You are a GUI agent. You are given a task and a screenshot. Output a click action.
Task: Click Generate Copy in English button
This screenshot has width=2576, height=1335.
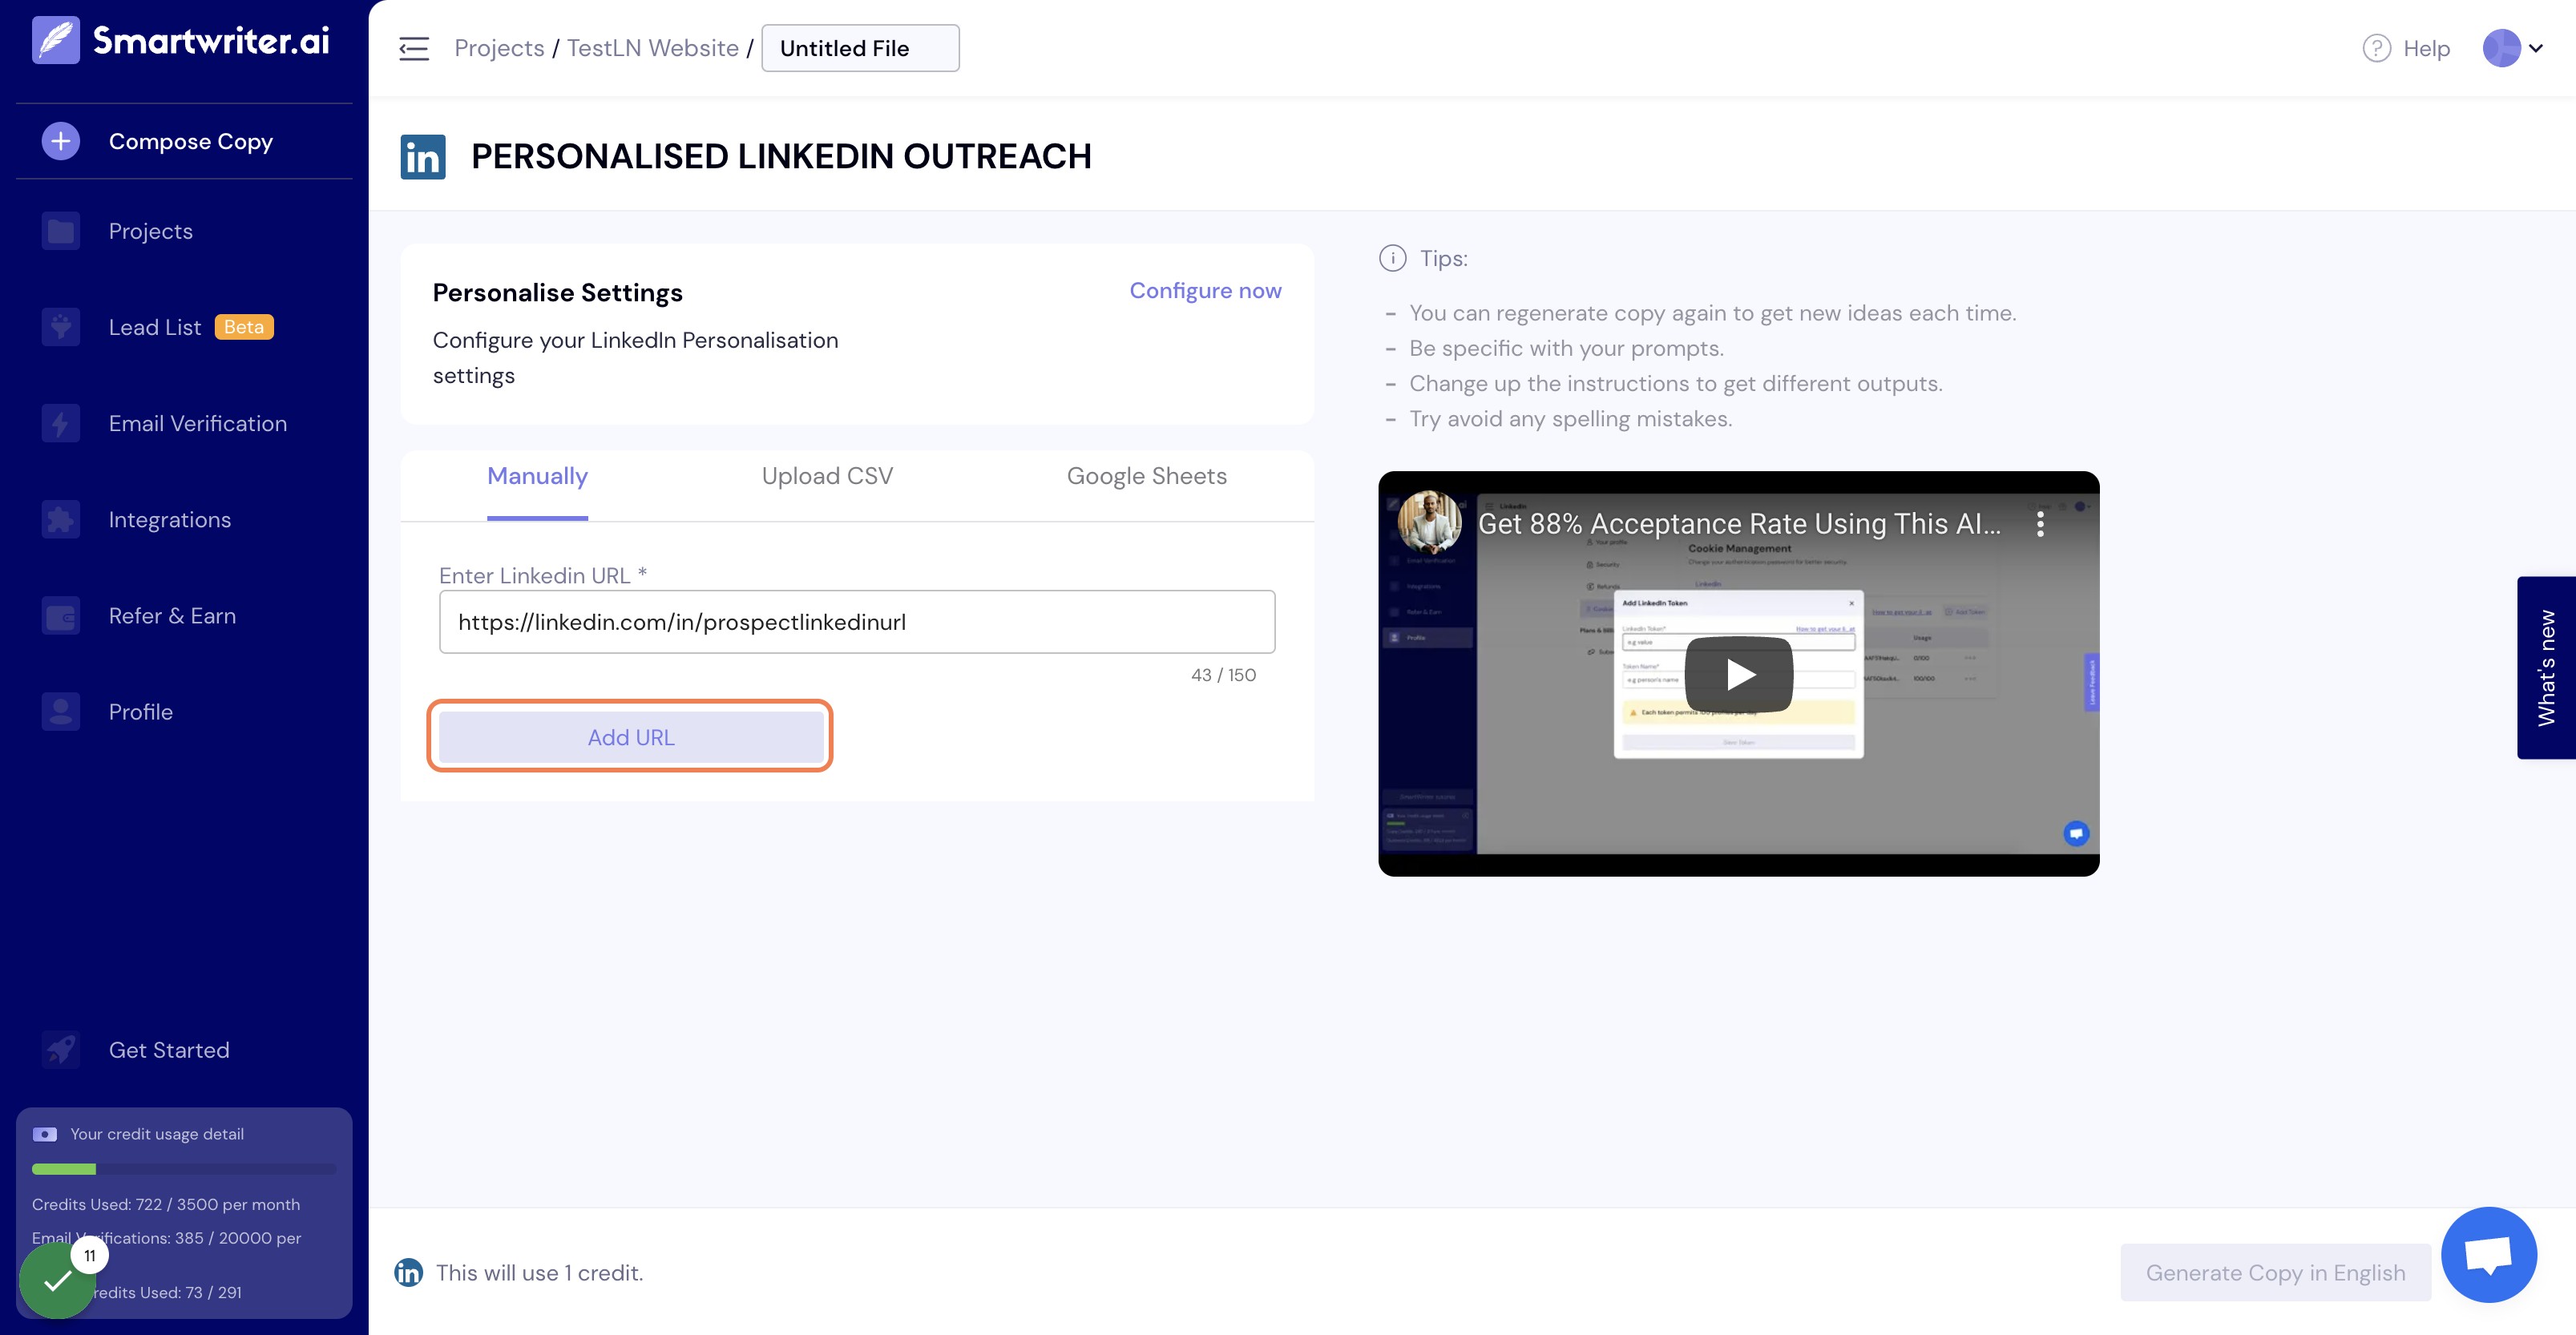(x=2275, y=1272)
